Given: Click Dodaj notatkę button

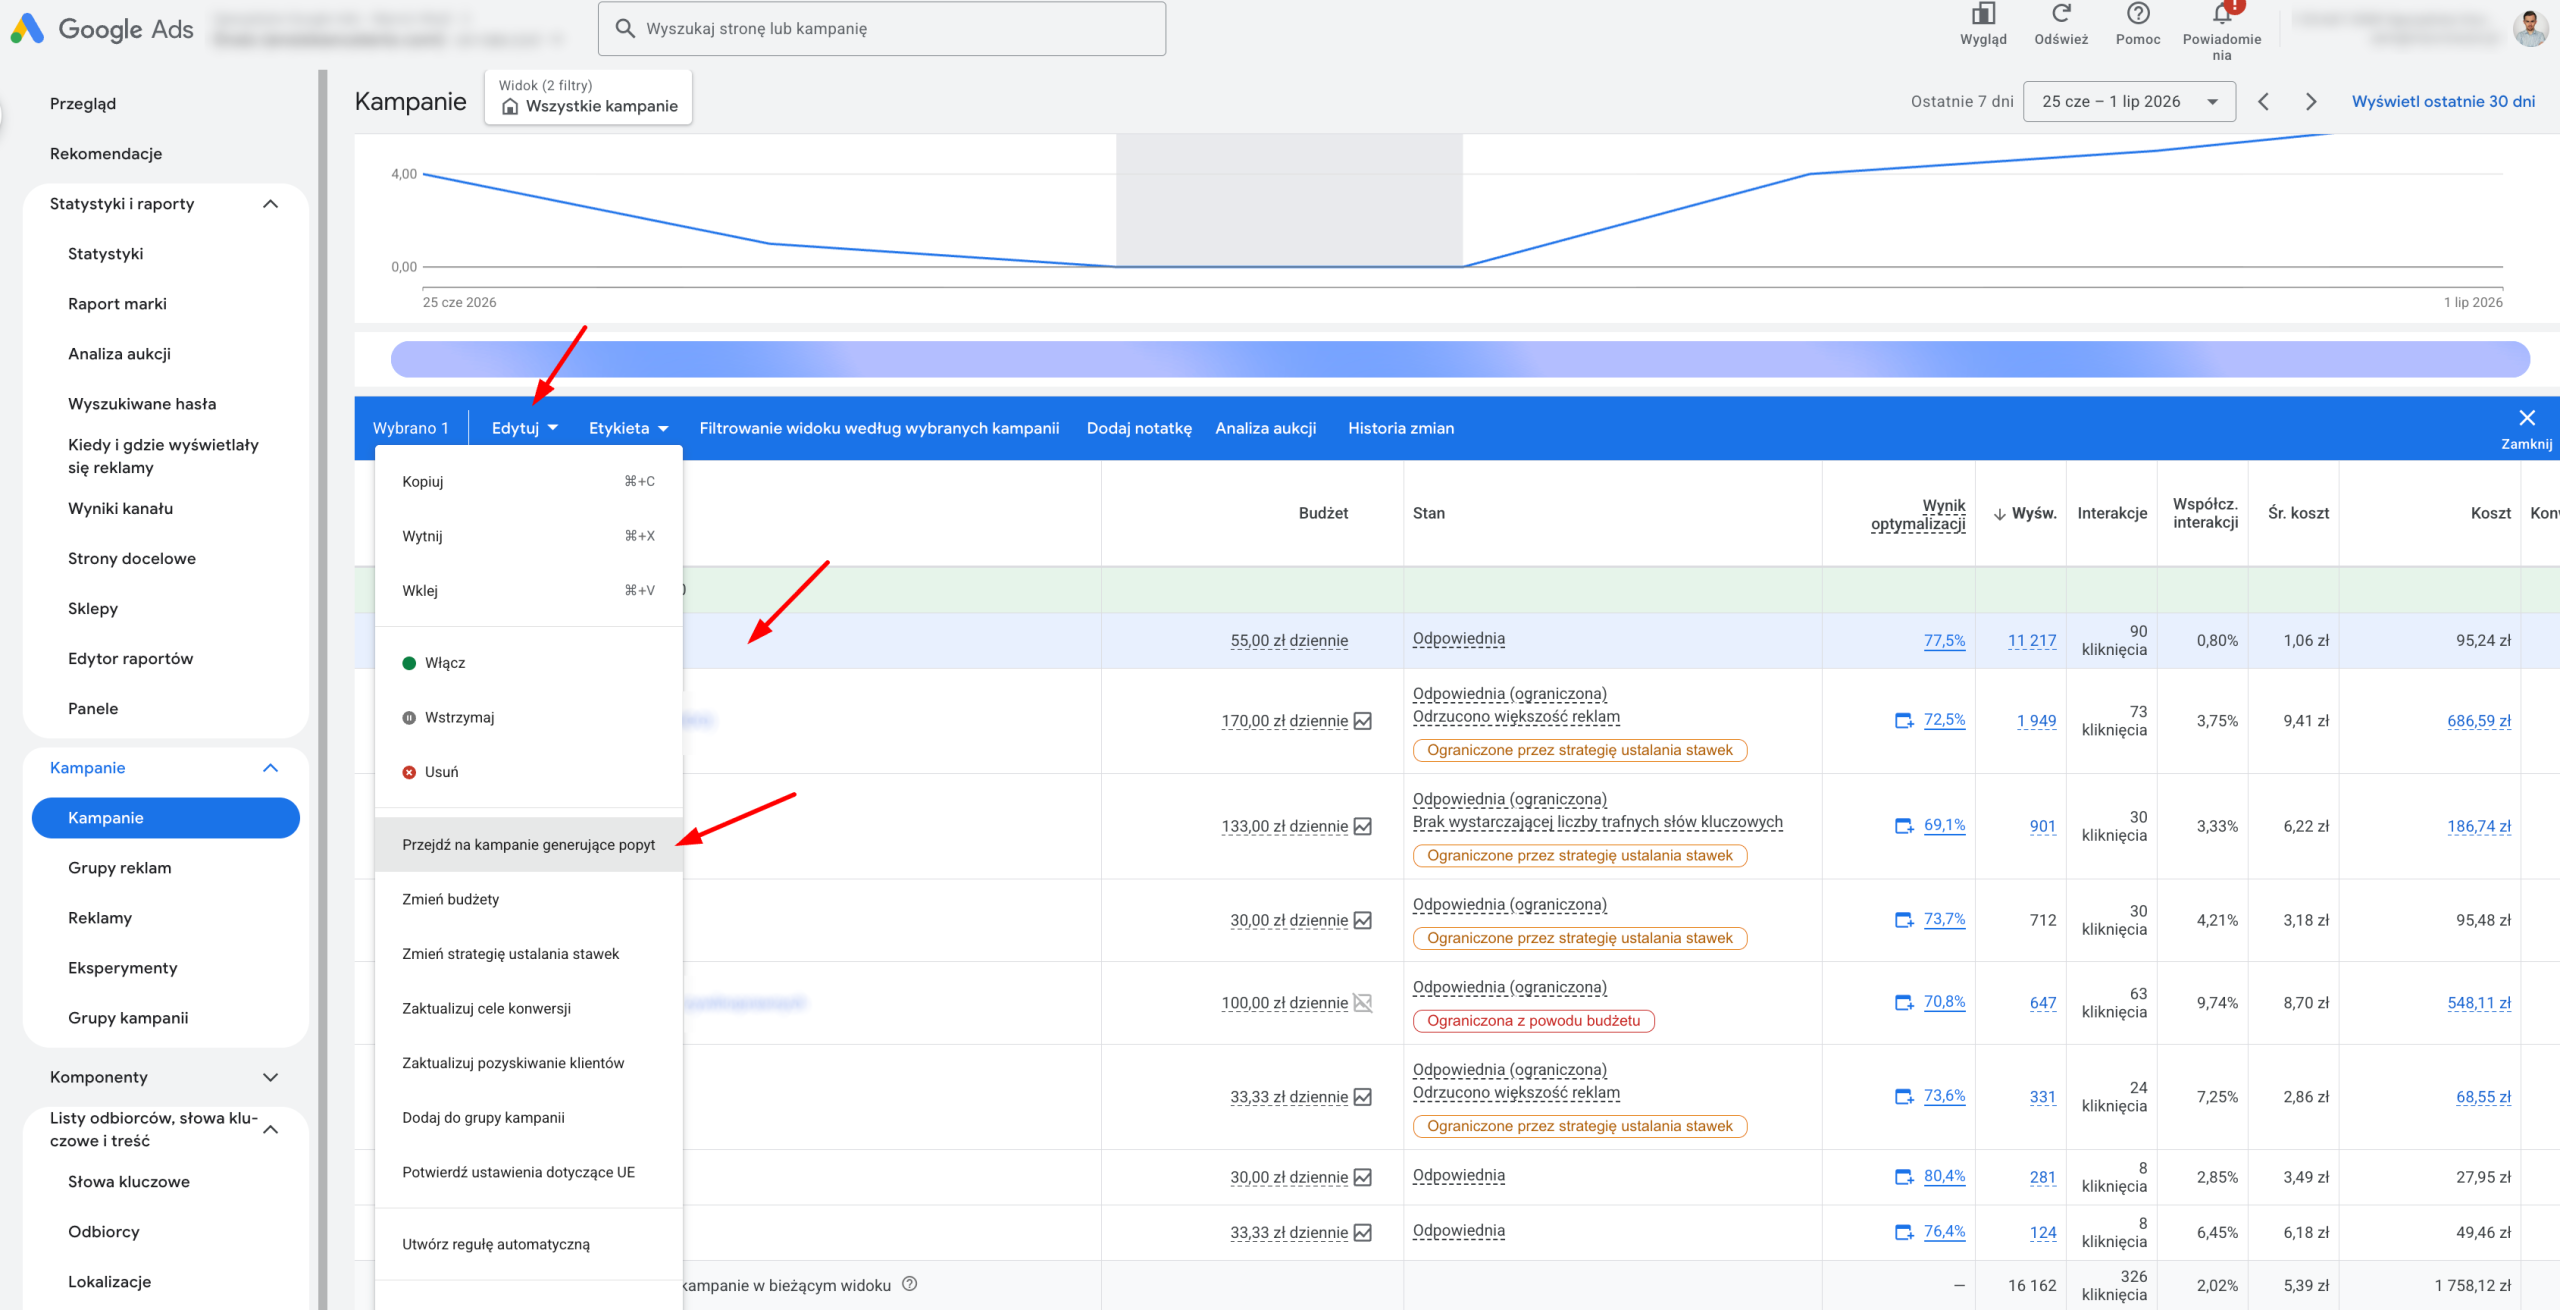Looking at the screenshot, I should coord(1139,428).
